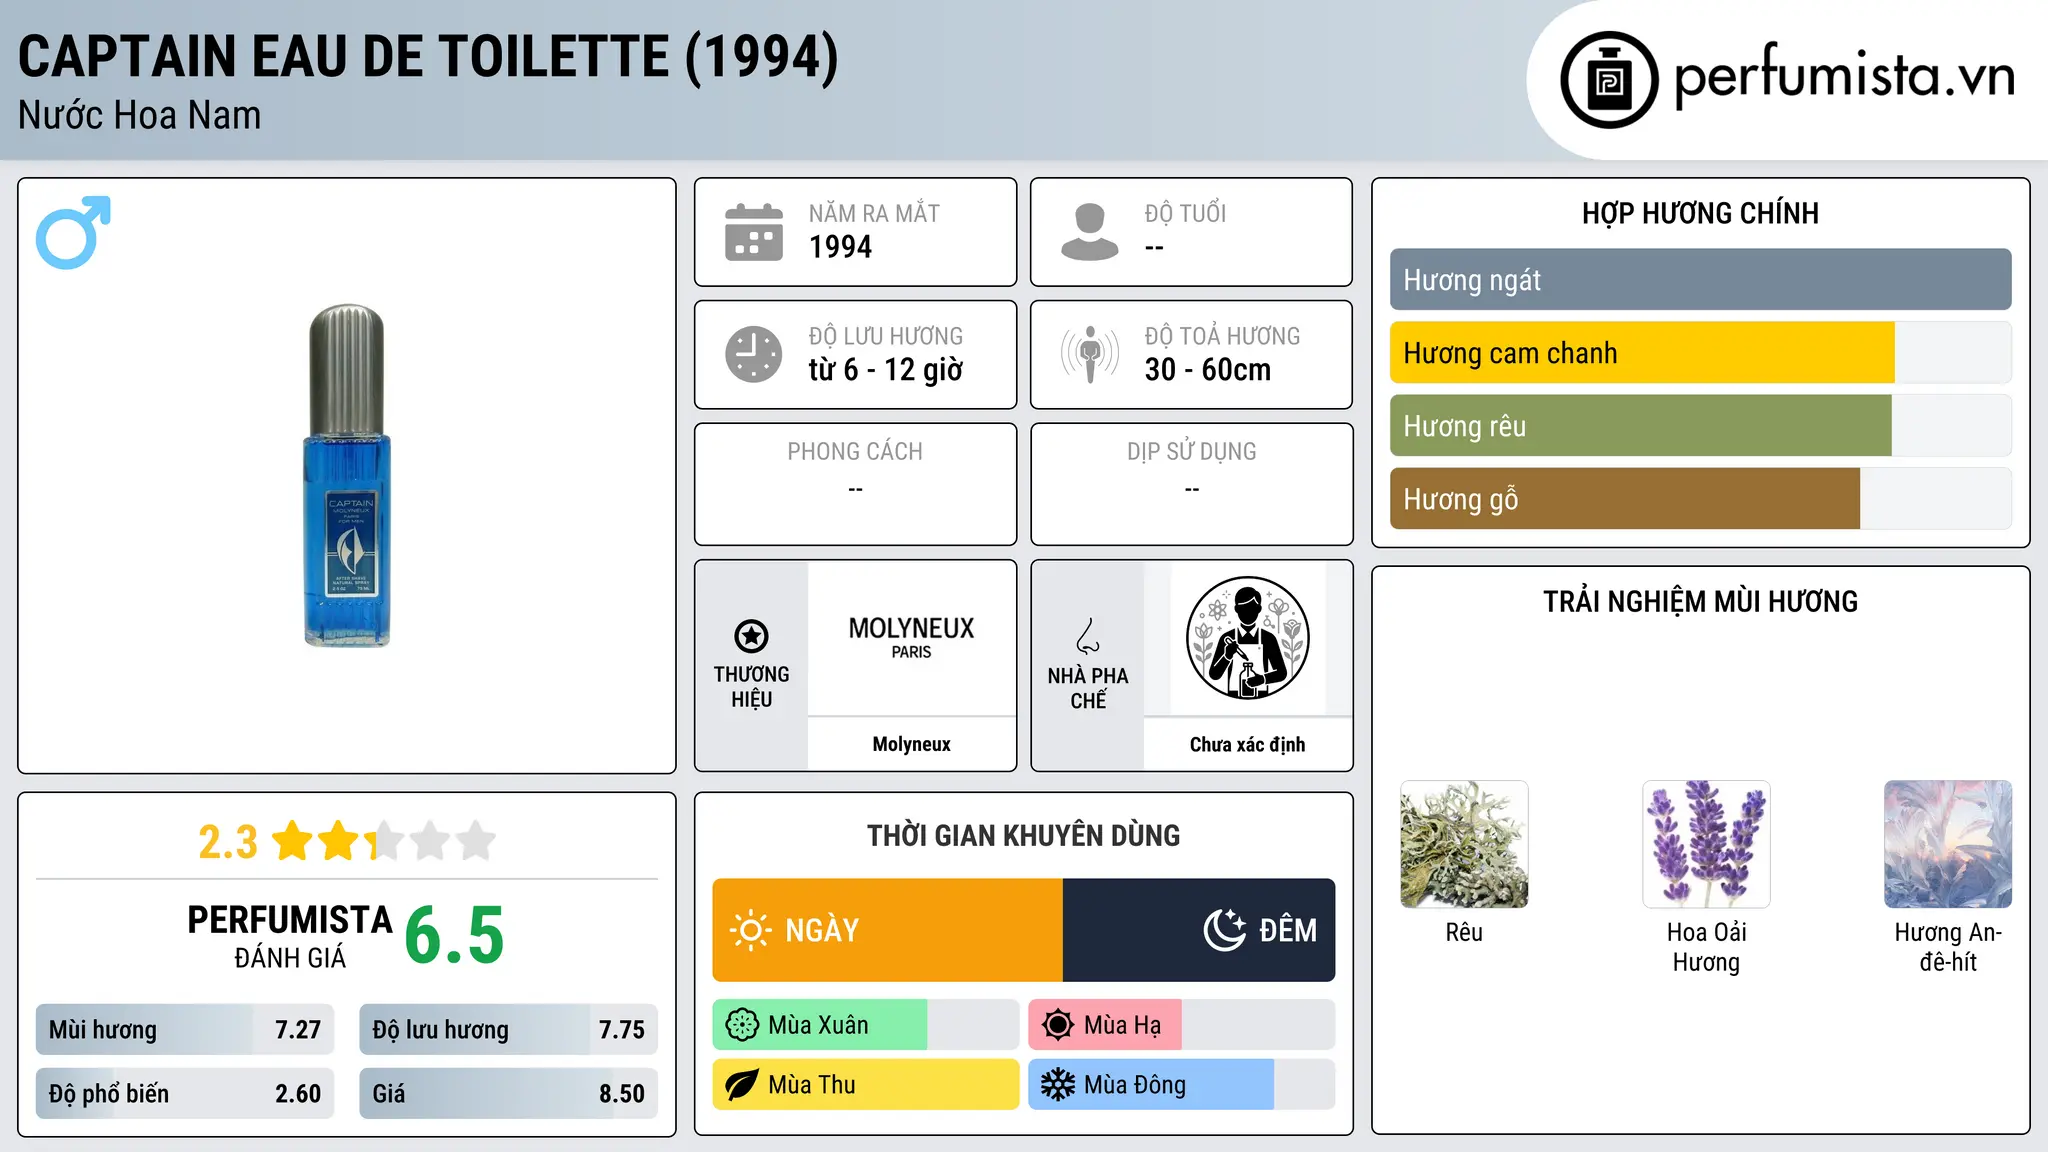2048x1152 pixels.
Task: Click the Captain Eau de Toilette (1994) title
Action: 428,57
